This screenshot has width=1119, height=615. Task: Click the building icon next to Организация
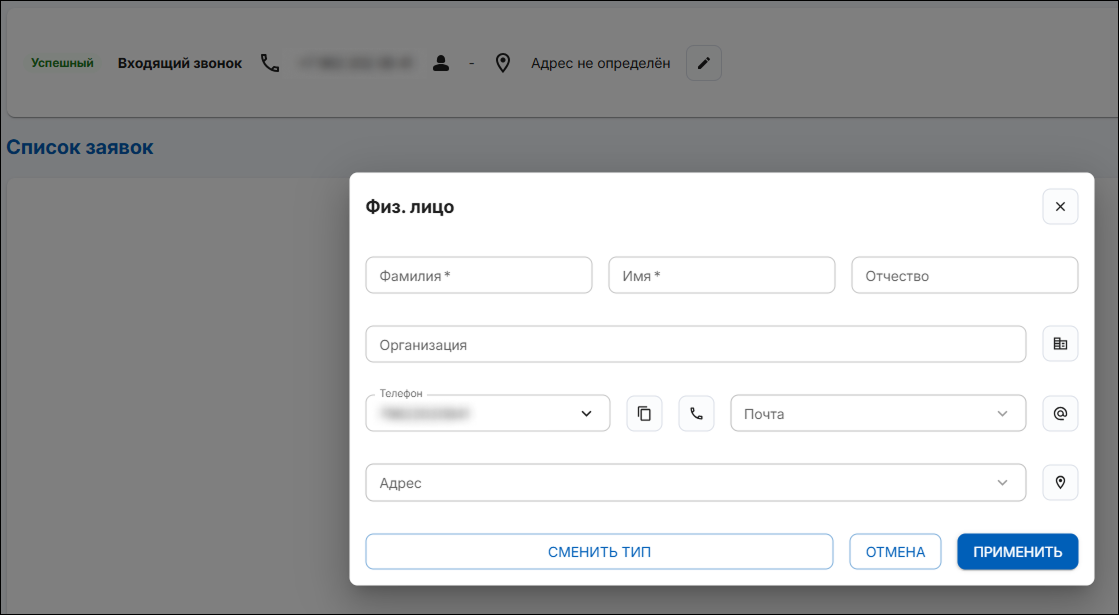1060,344
